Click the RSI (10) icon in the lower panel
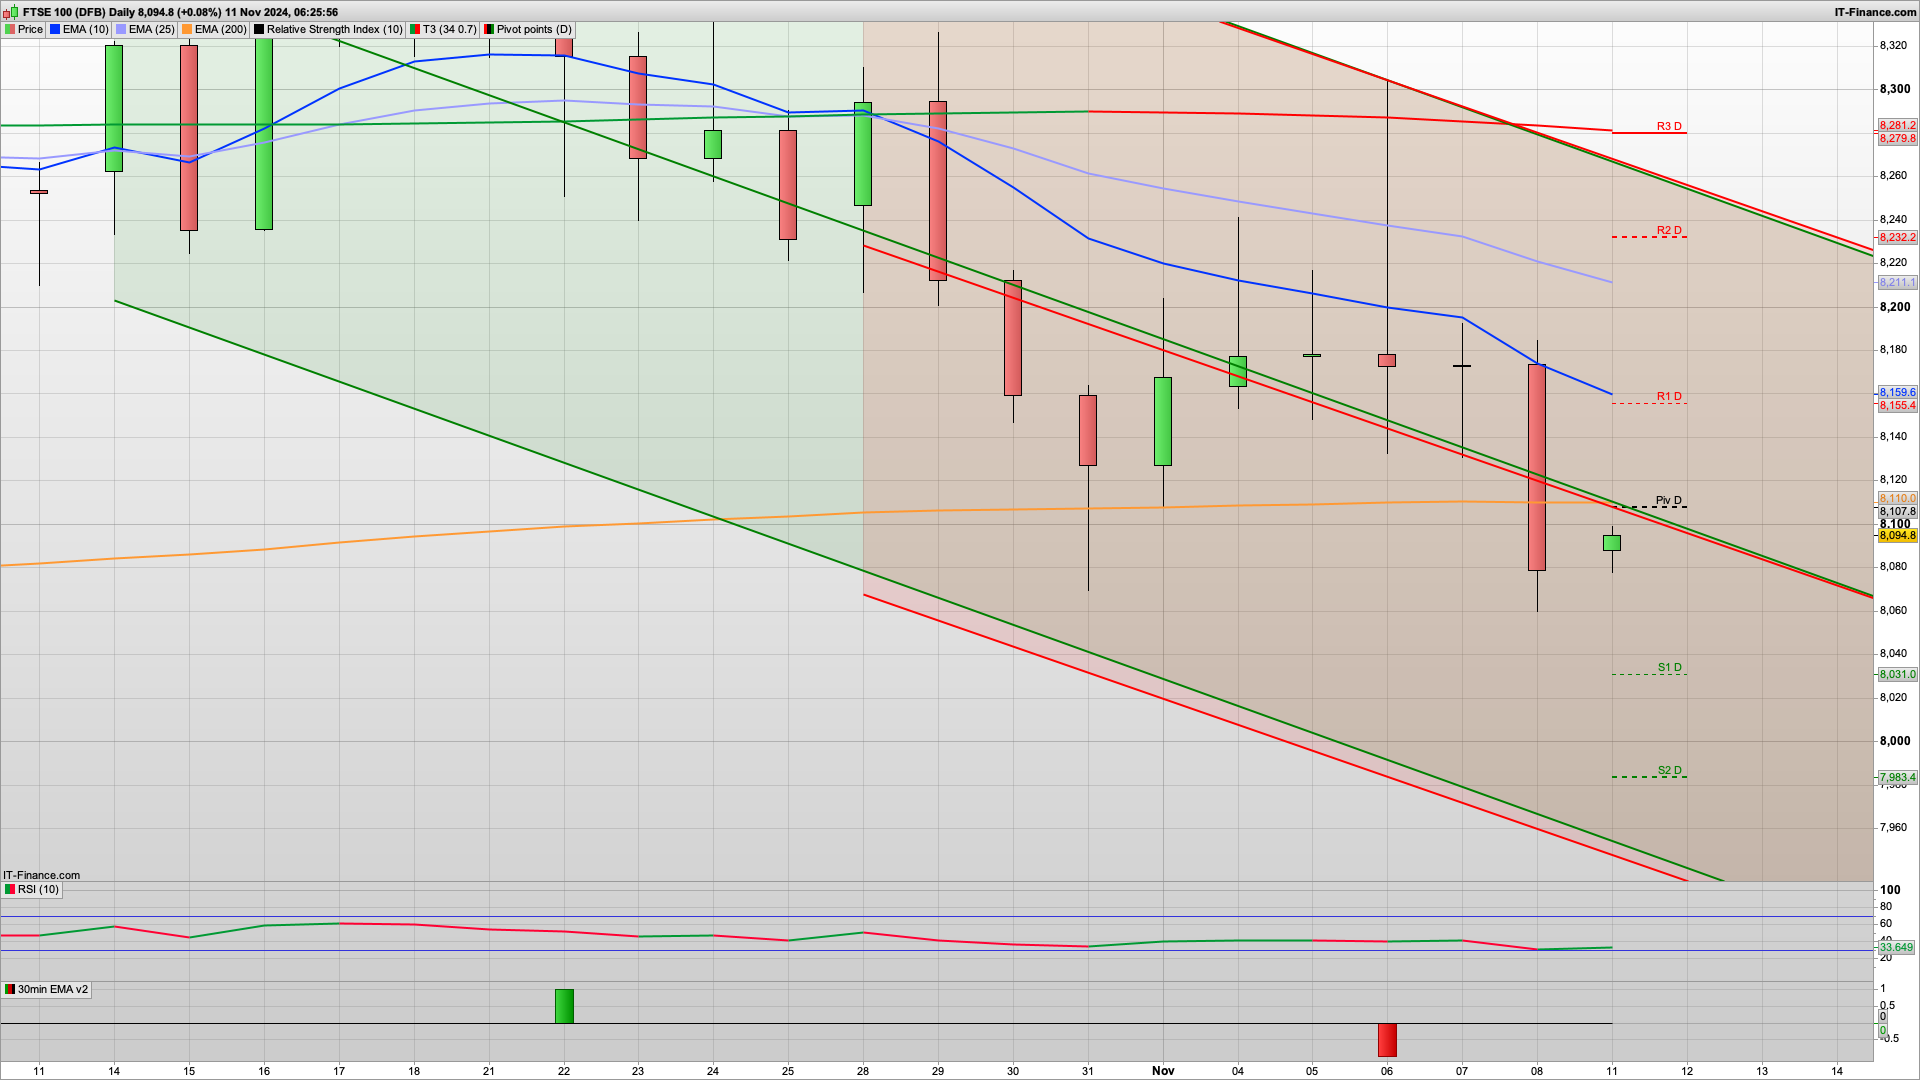 click(x=10, y=889)
